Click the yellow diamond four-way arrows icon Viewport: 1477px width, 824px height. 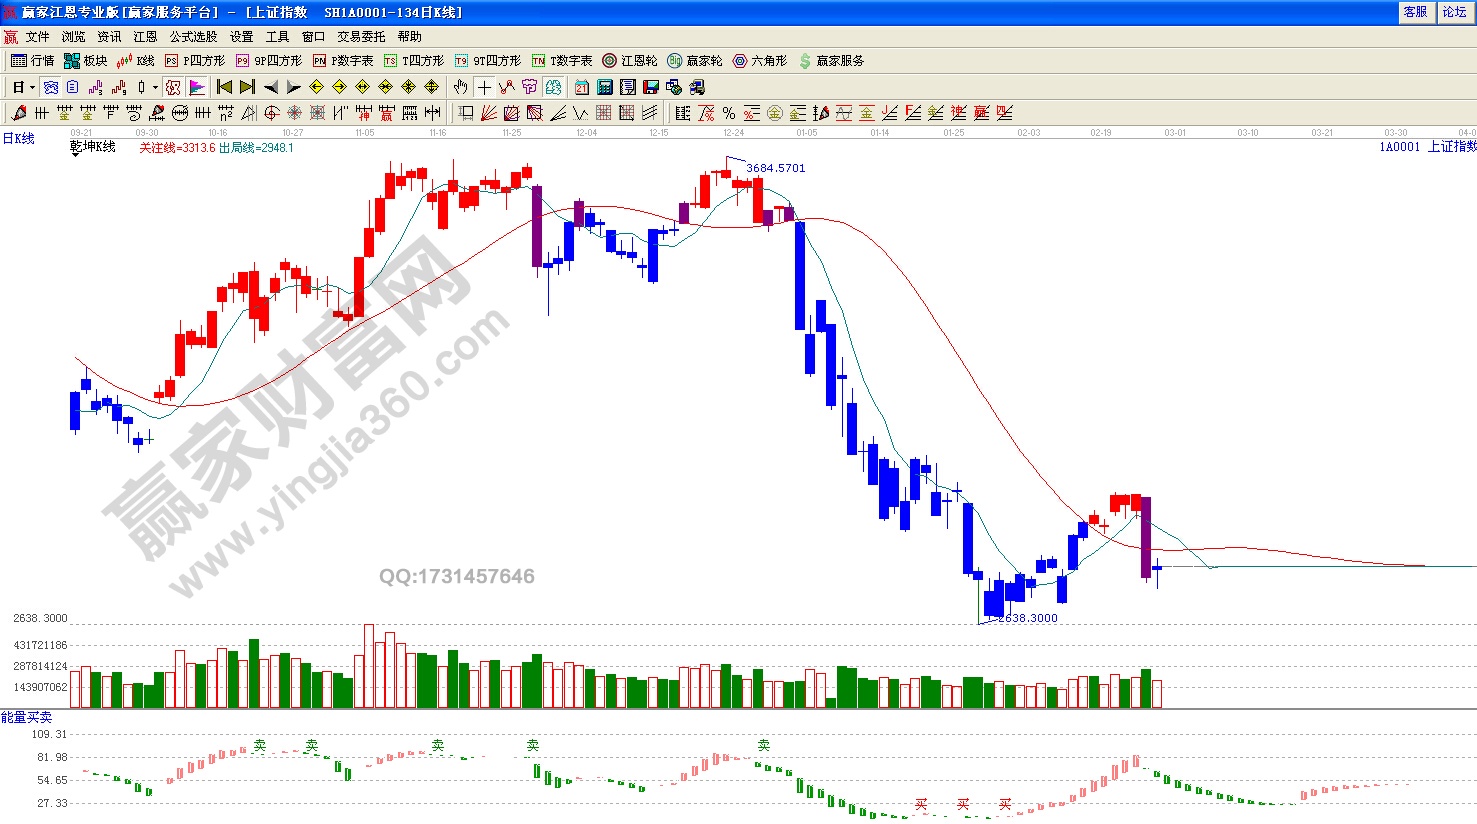431,87
